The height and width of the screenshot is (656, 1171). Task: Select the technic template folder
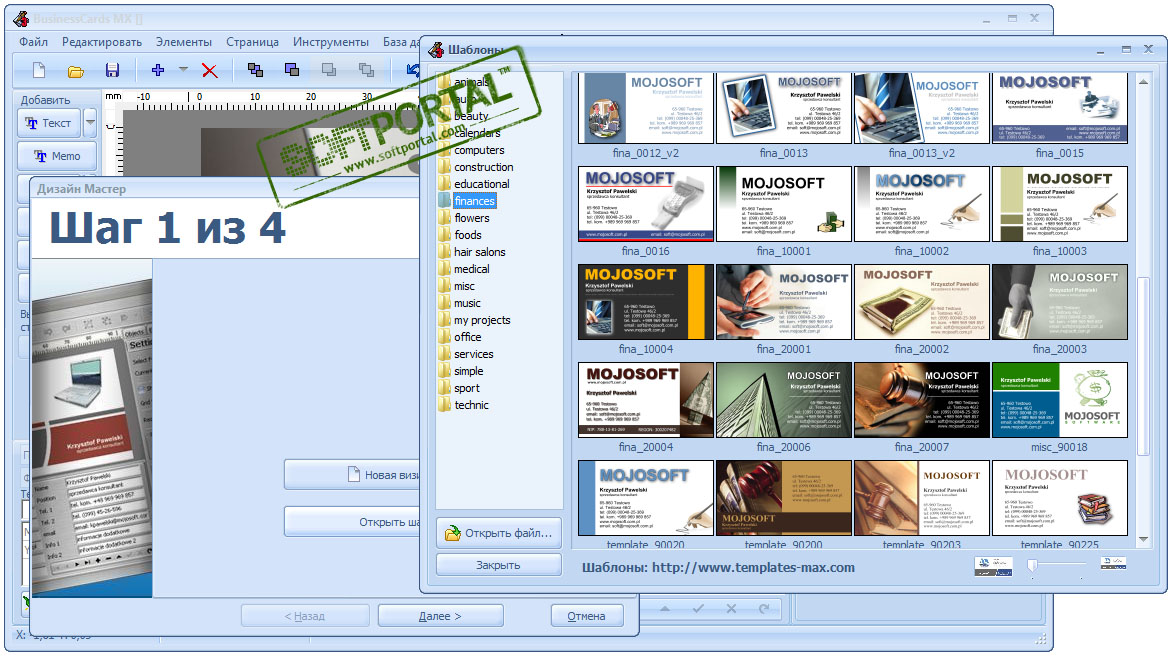click(471, 405)
